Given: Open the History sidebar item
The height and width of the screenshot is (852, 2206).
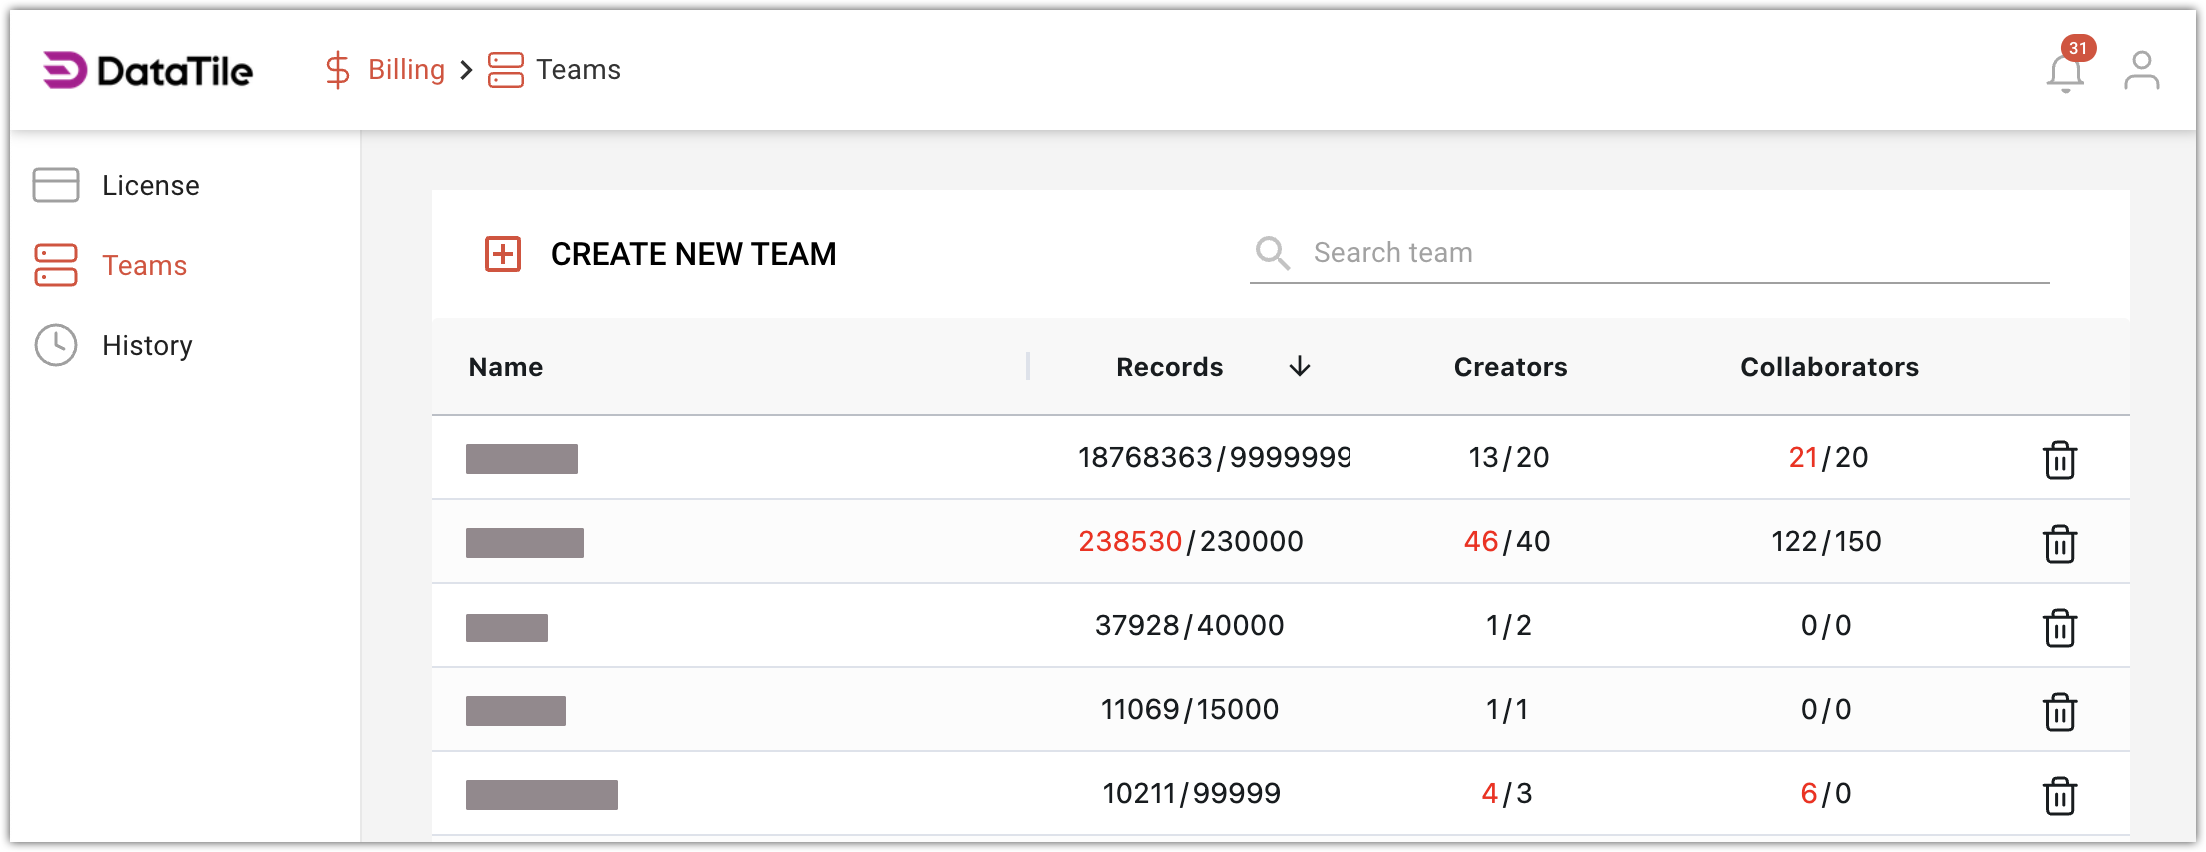Looking at the screenshot, I should (x=147, y=346).
